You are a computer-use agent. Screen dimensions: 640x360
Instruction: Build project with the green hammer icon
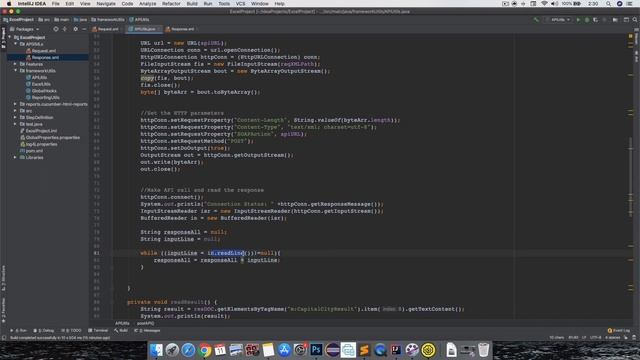536,20
